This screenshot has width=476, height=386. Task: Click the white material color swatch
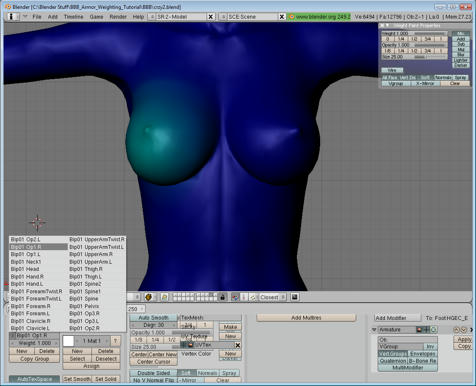coord(68,341)
